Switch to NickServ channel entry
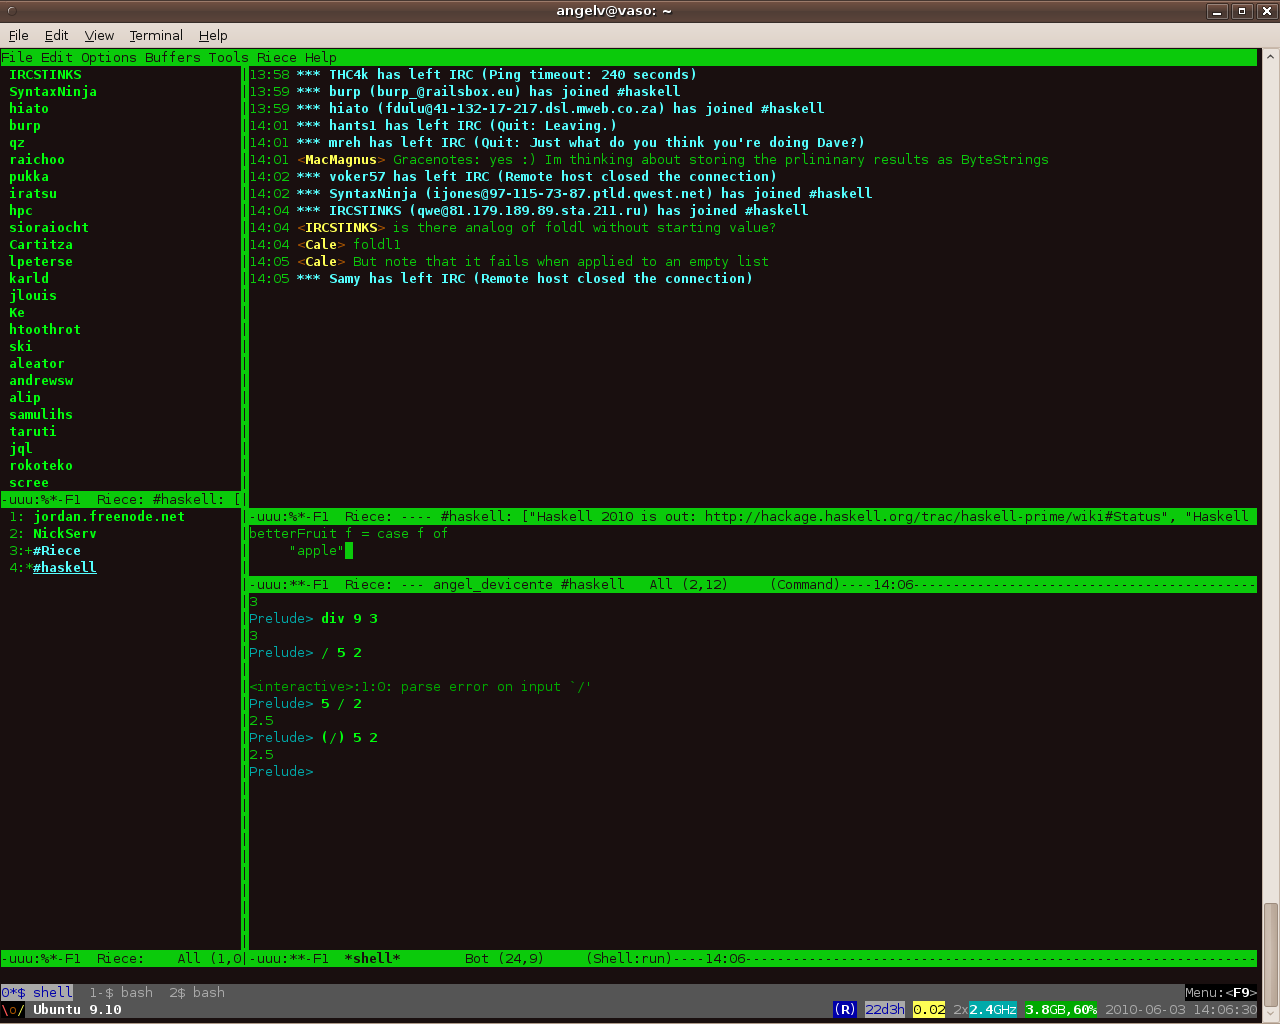The image size is (1280, 1024). [x=65, y=534]
